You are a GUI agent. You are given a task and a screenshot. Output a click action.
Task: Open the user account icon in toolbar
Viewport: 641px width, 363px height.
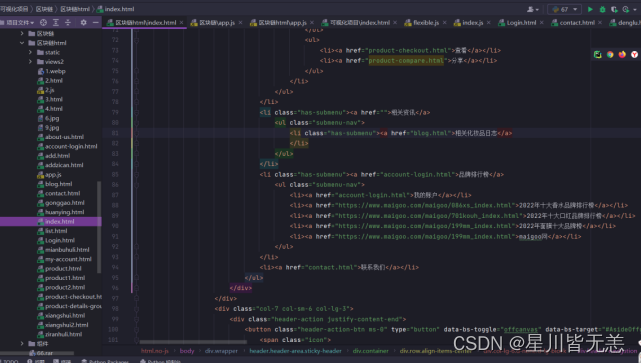(533, 9)
